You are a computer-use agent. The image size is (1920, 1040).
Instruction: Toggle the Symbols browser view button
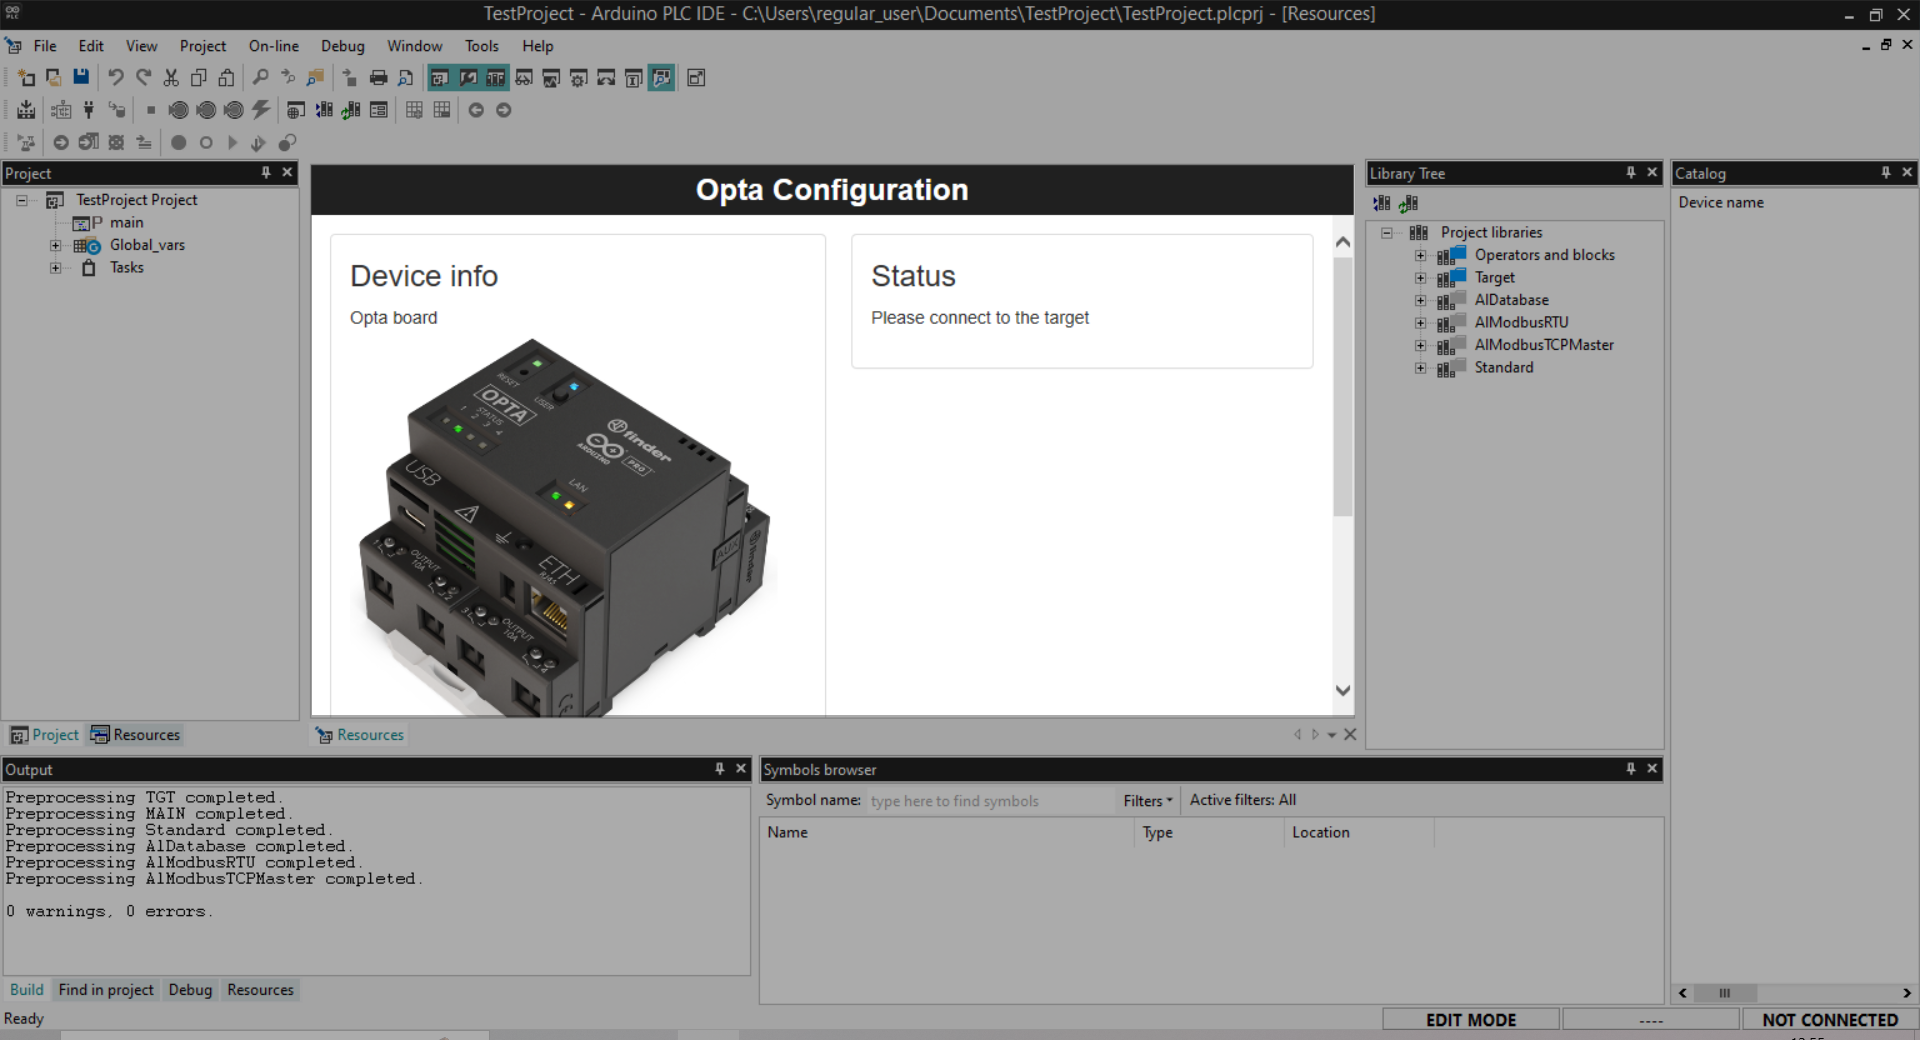(662, 78)
